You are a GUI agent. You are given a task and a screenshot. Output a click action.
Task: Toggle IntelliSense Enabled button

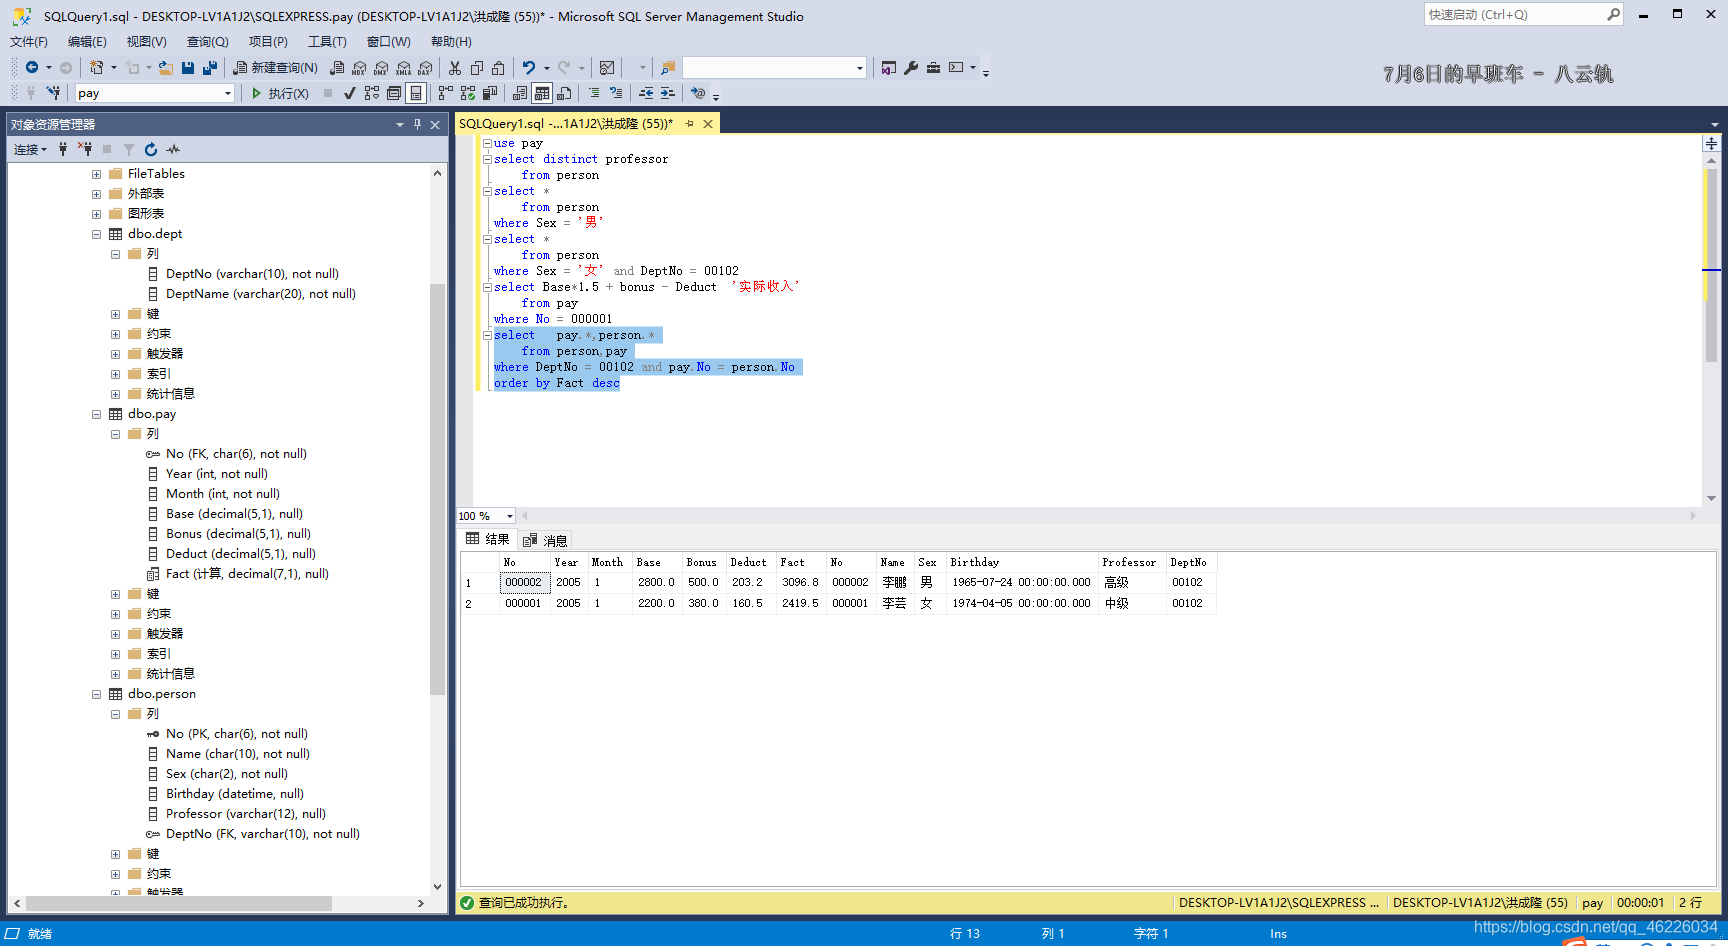[416, 93]
